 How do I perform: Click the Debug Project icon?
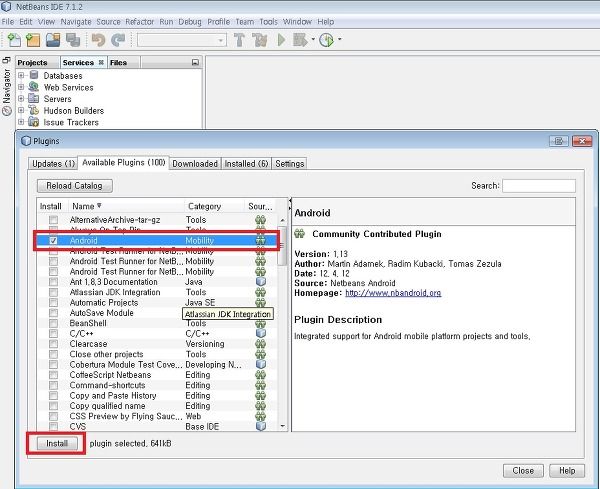300,40
